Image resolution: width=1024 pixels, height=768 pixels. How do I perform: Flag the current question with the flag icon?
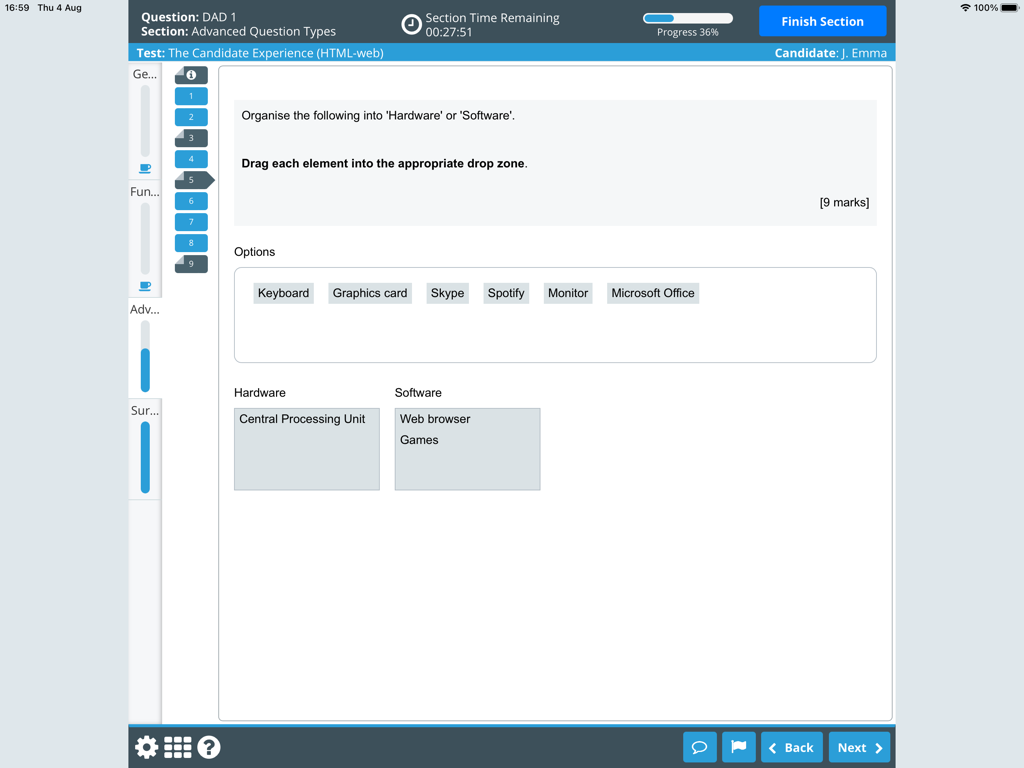click(x=738, y=747)
